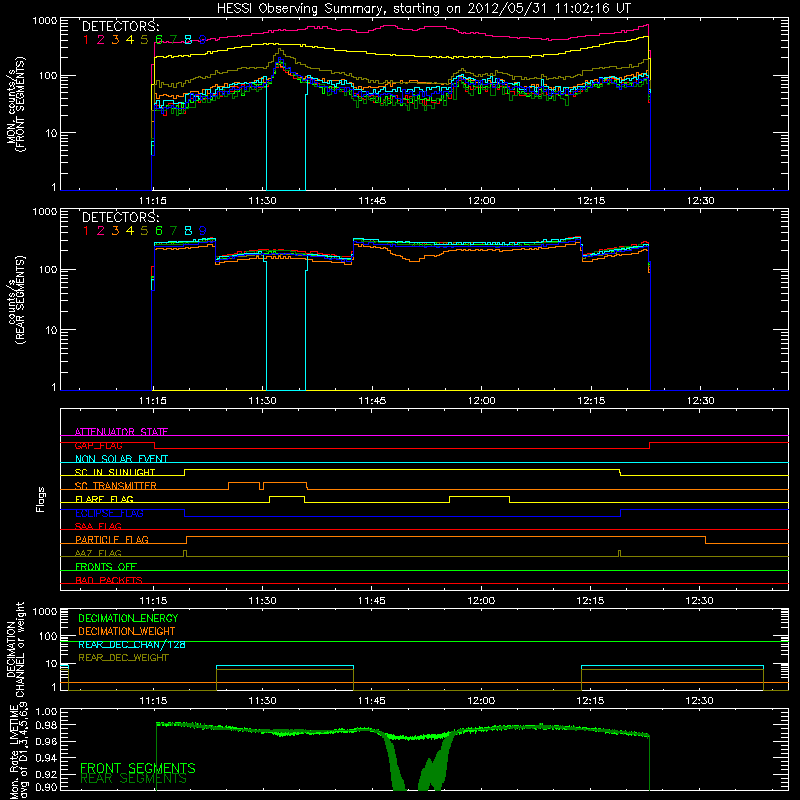Select 10 on rear segments y-axis
800x800 pixels.
pos(51,330)
